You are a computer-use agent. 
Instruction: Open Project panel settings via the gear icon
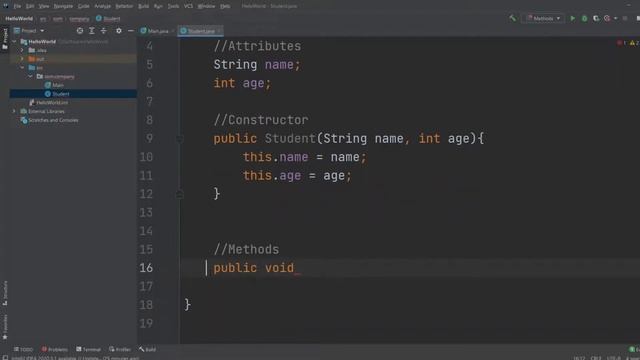[x=119, y=31]
